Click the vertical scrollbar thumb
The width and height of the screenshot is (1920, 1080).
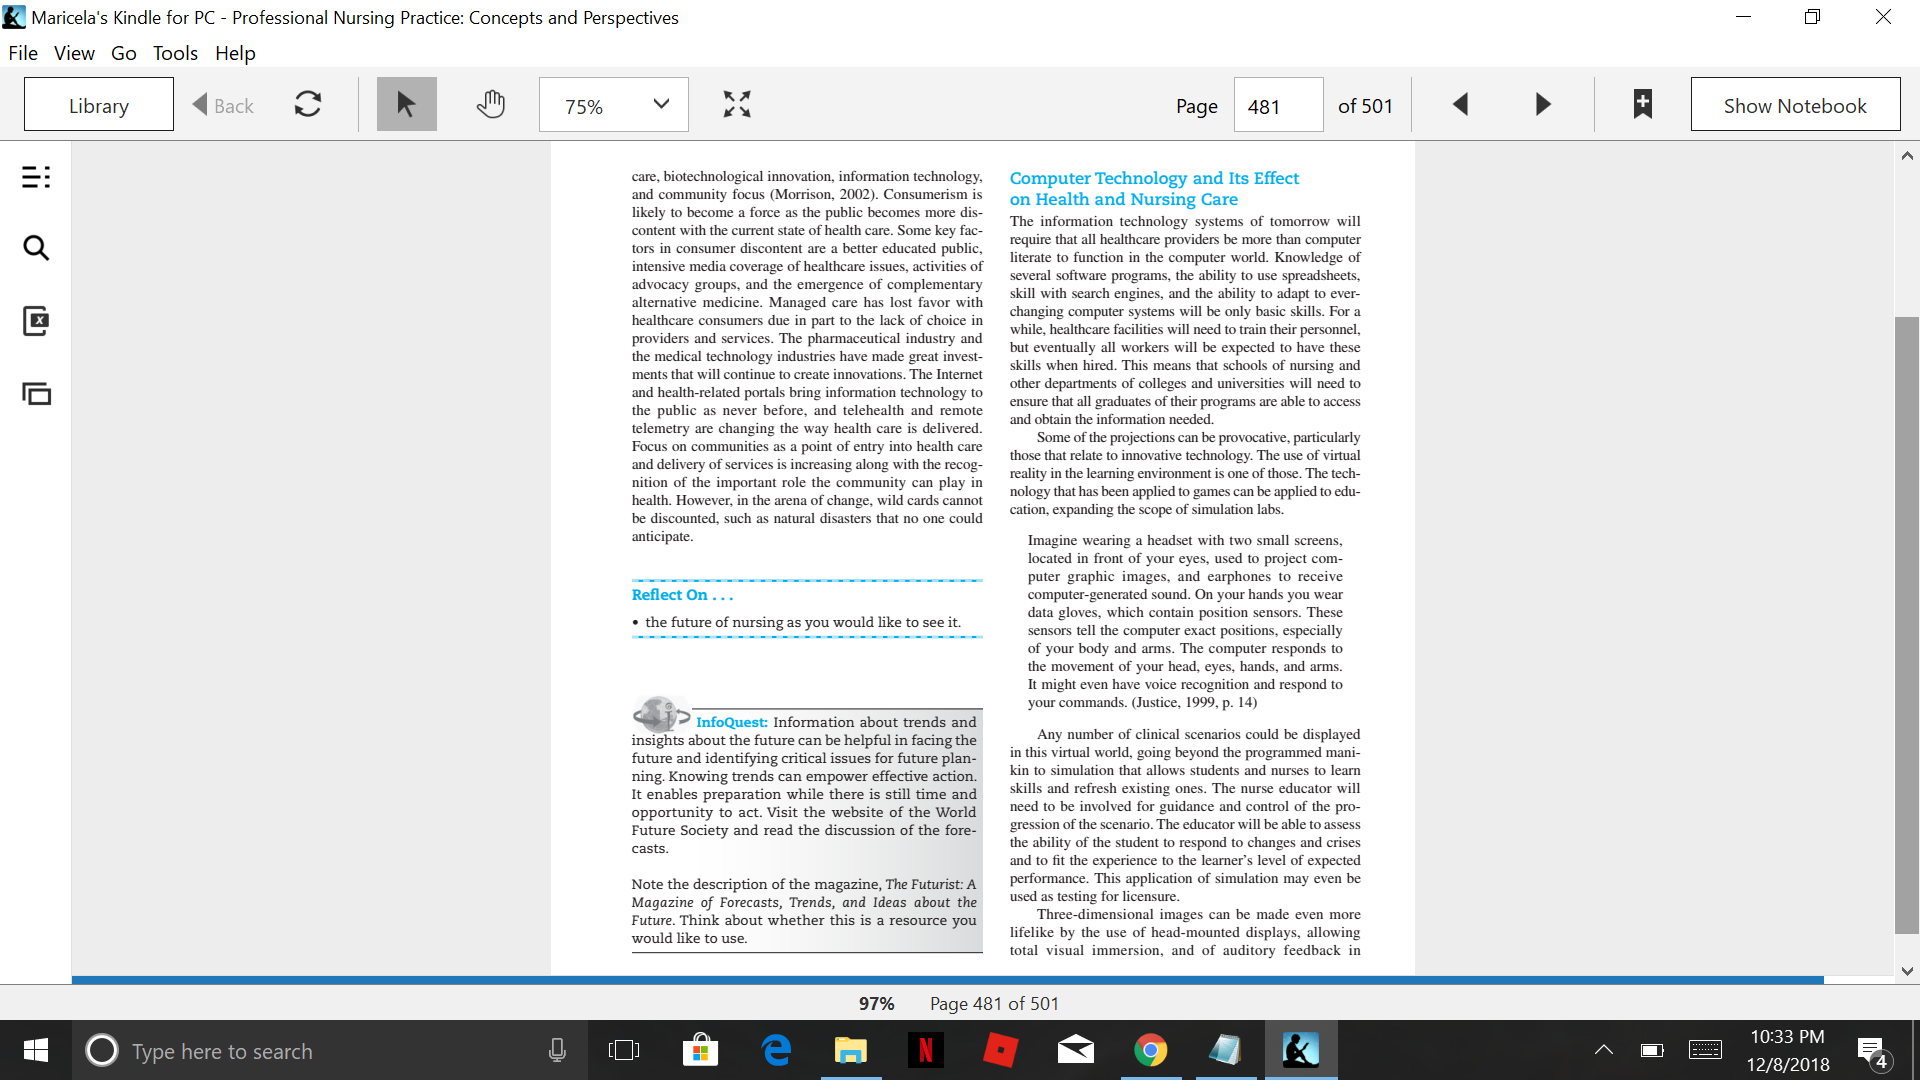pyautogui.click(x=1907, y=625)
